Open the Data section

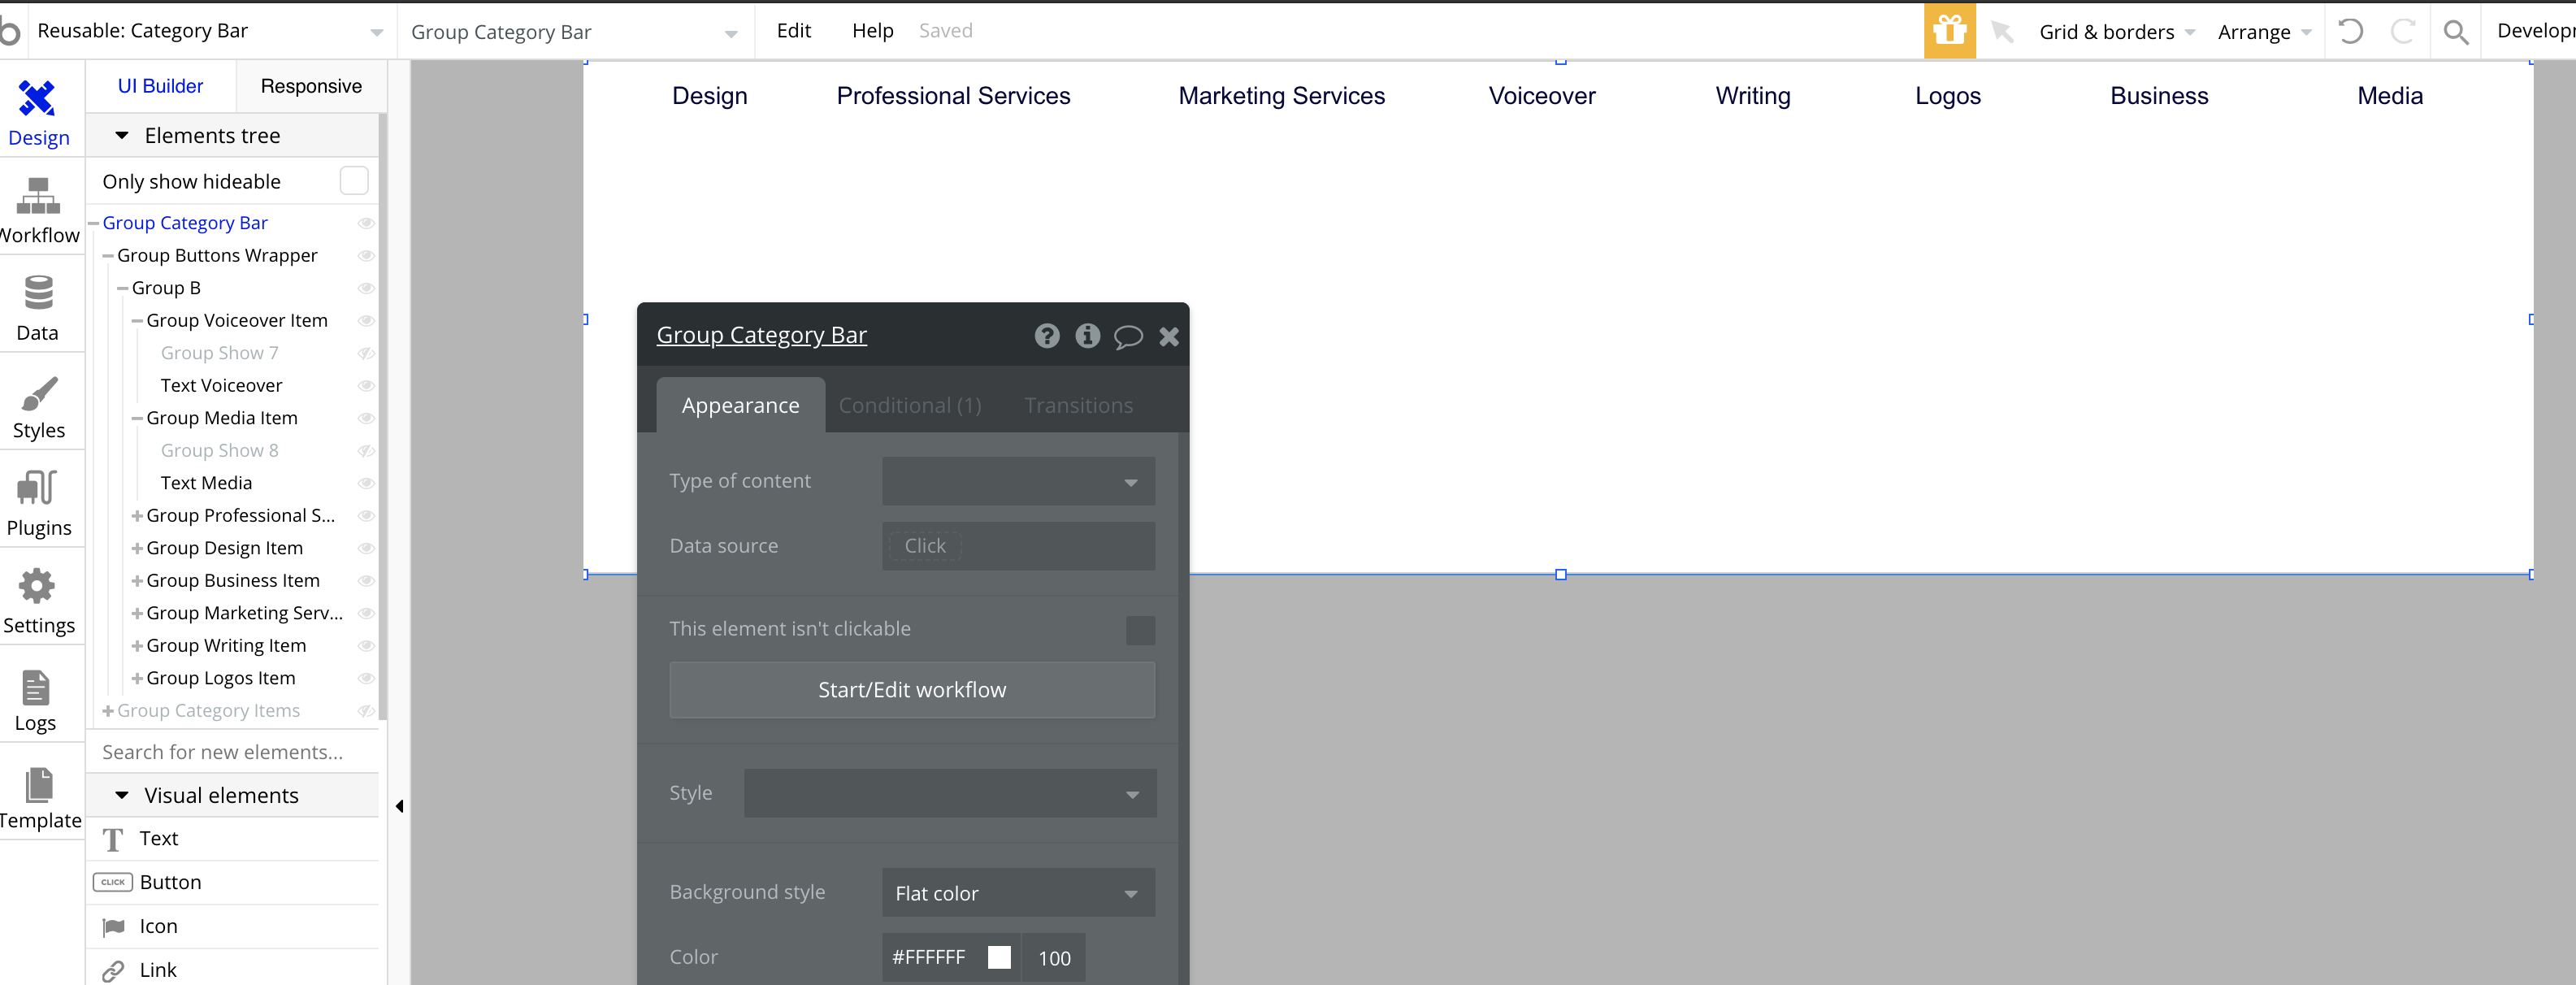[x=38, y=308]
